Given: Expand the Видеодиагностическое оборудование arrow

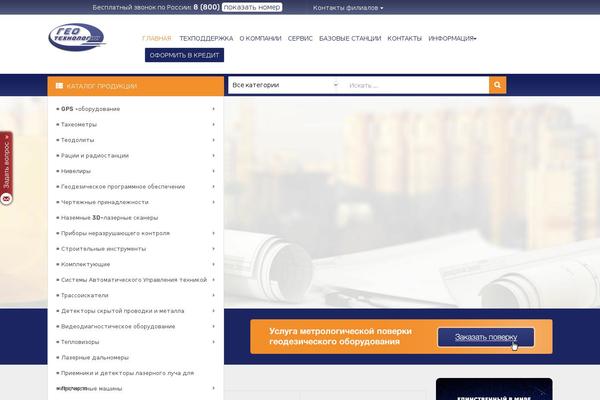Looking at the screenshot, I should point(214,327).
